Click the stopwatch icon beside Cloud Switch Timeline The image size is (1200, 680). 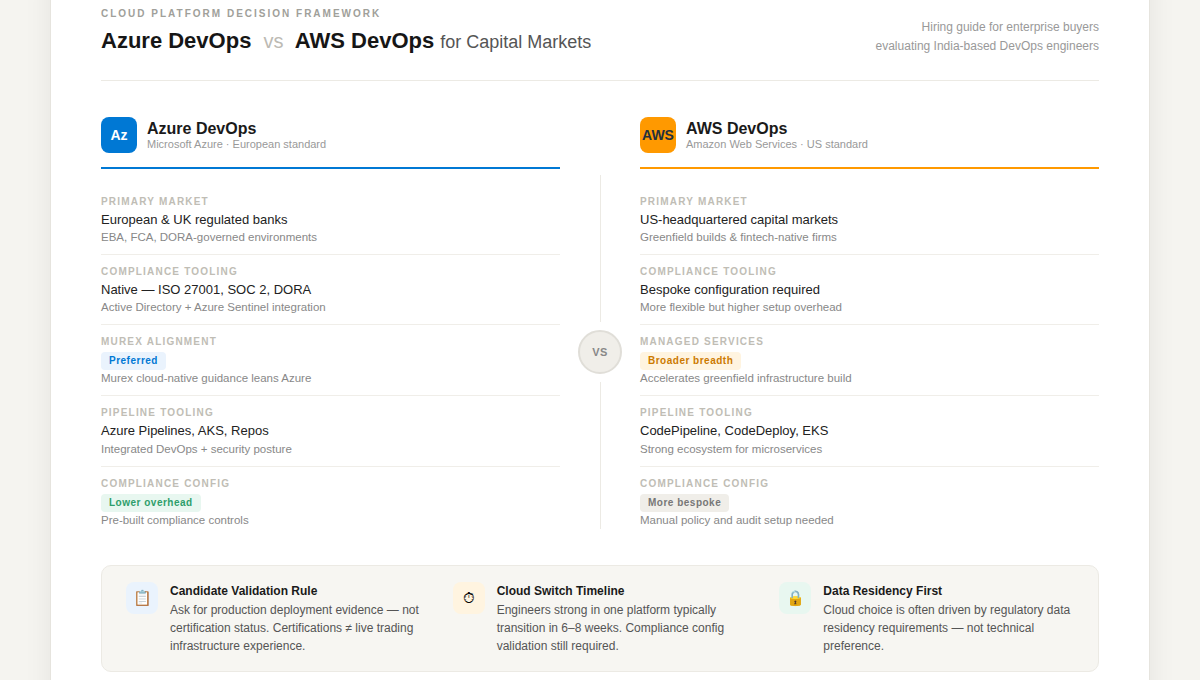tap(469, 598)
